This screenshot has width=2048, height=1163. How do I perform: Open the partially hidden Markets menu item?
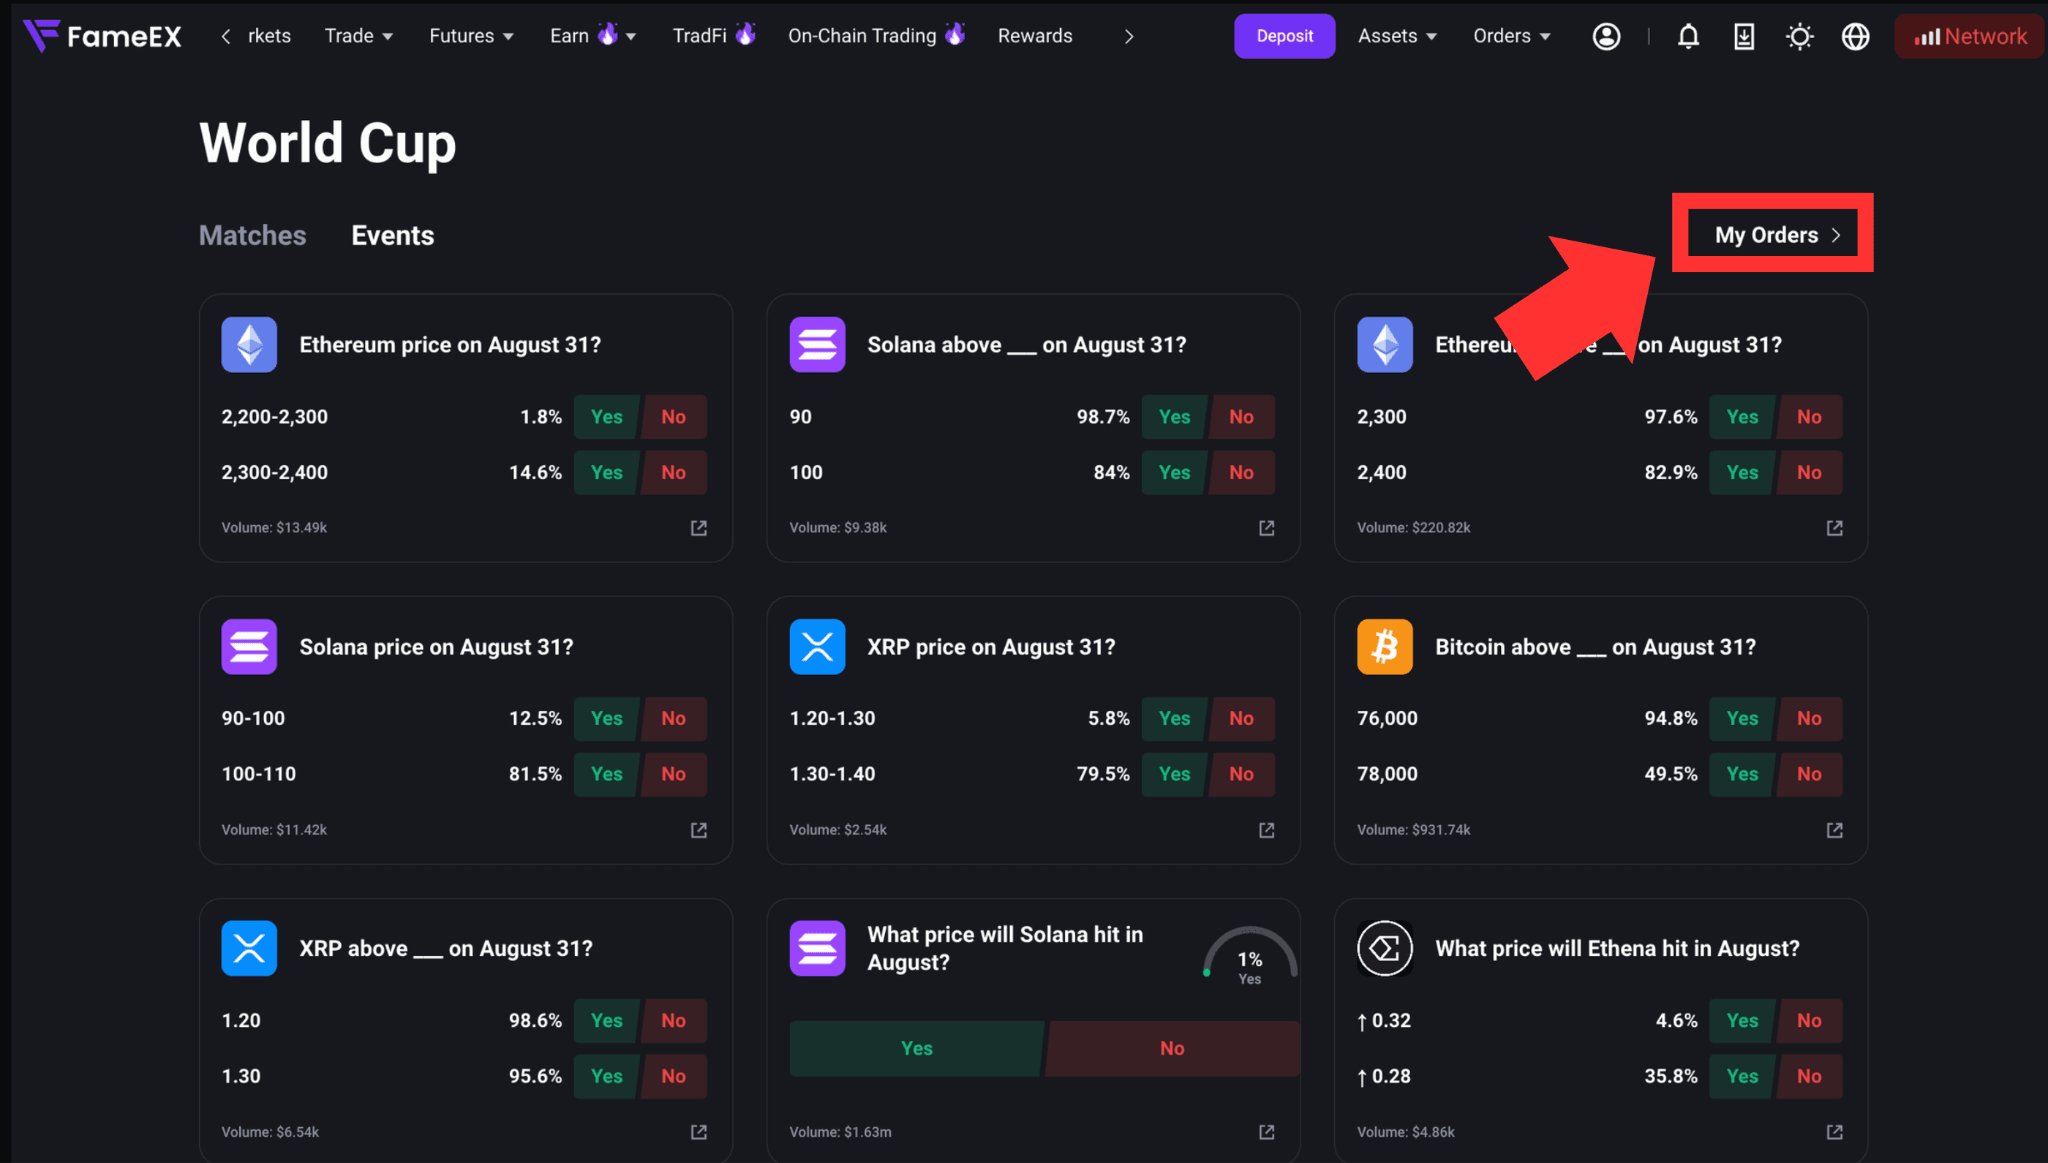tap(269, 36)
